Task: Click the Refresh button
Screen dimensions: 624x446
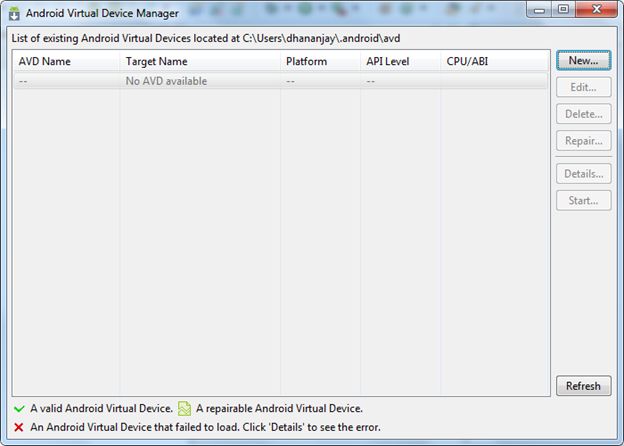Action: 583,386
